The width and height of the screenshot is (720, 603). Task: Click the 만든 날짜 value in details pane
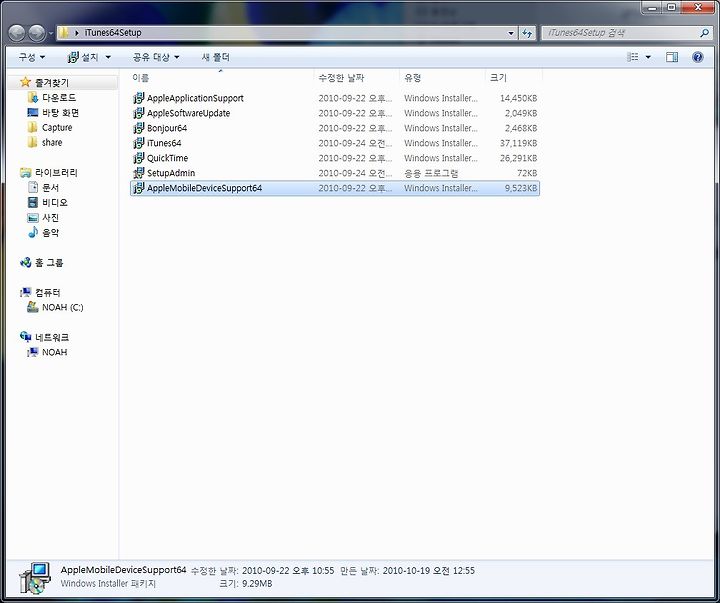(x=429, y=571)
